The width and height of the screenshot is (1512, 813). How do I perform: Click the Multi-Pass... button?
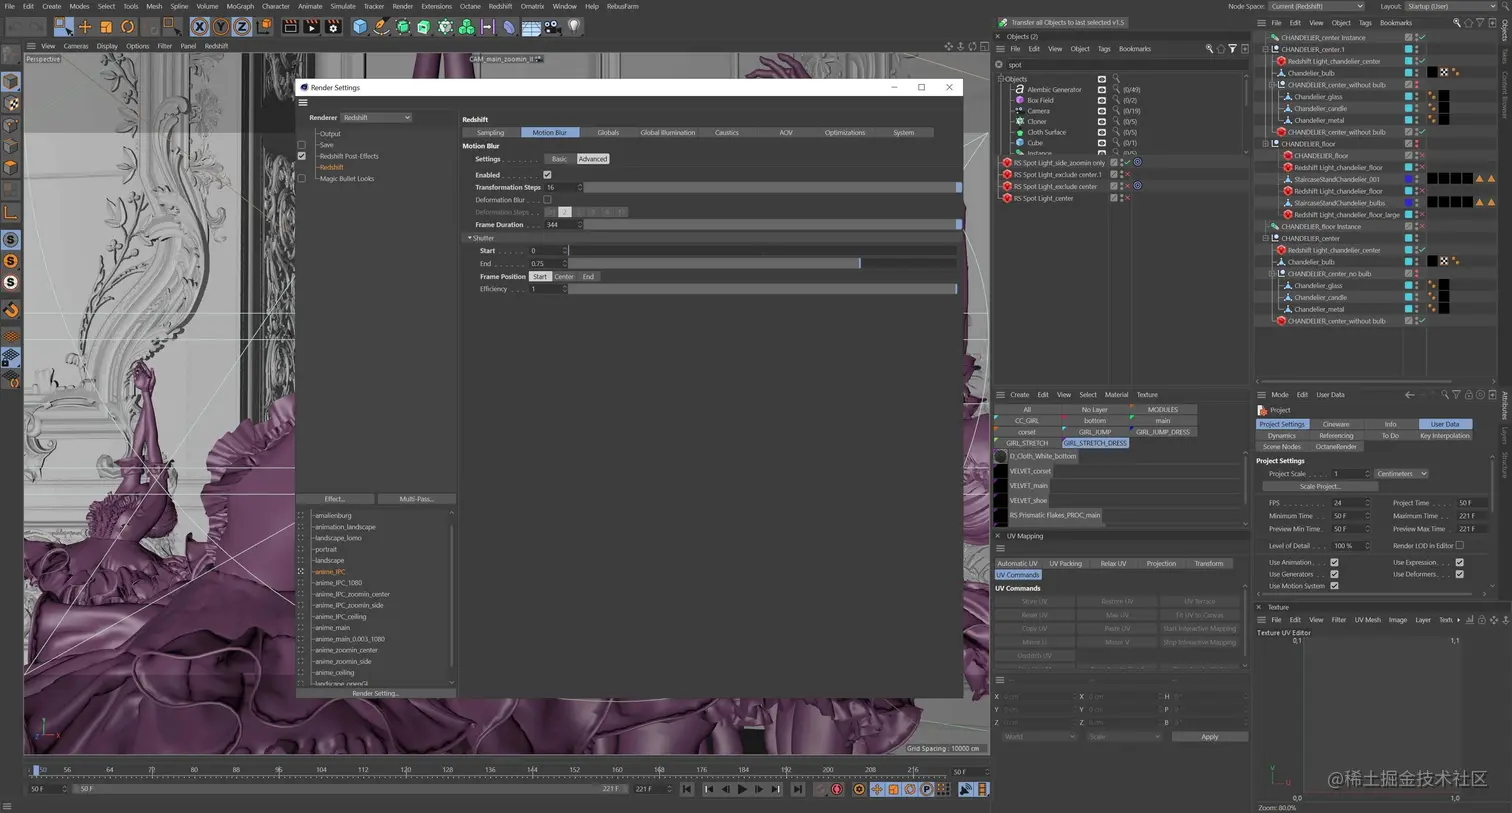417,499
